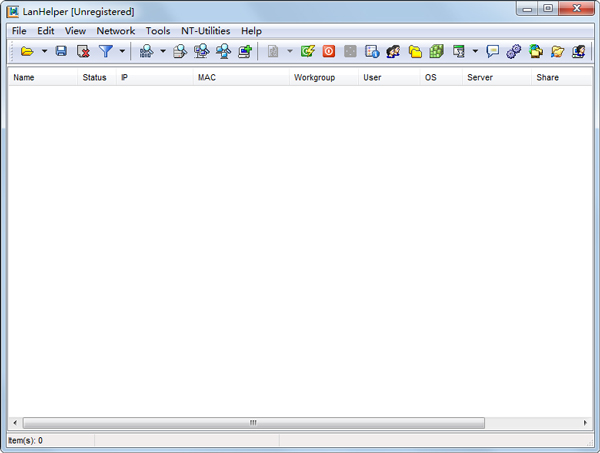Click the add computer icon with green plus
600x453 pixels.
tap(244, 51)
